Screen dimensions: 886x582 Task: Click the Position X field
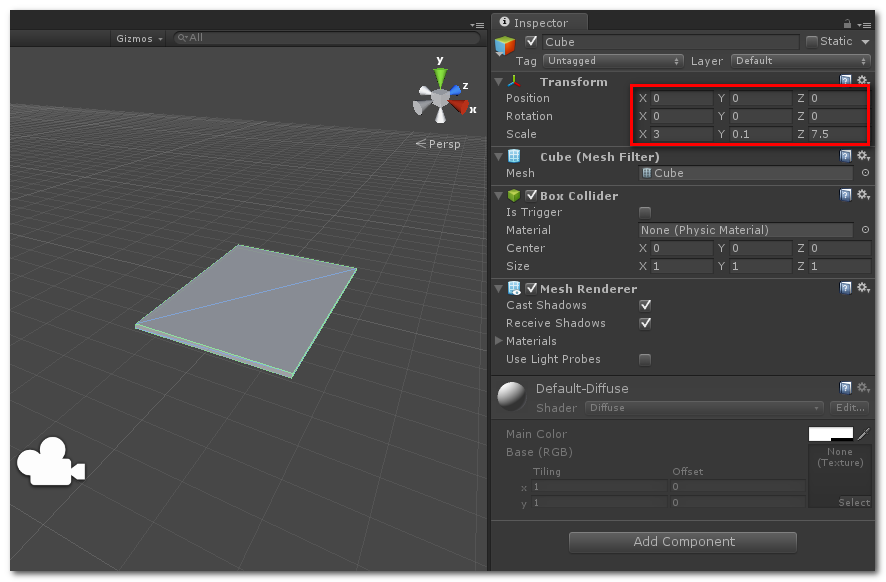click(x=681, y=98)
